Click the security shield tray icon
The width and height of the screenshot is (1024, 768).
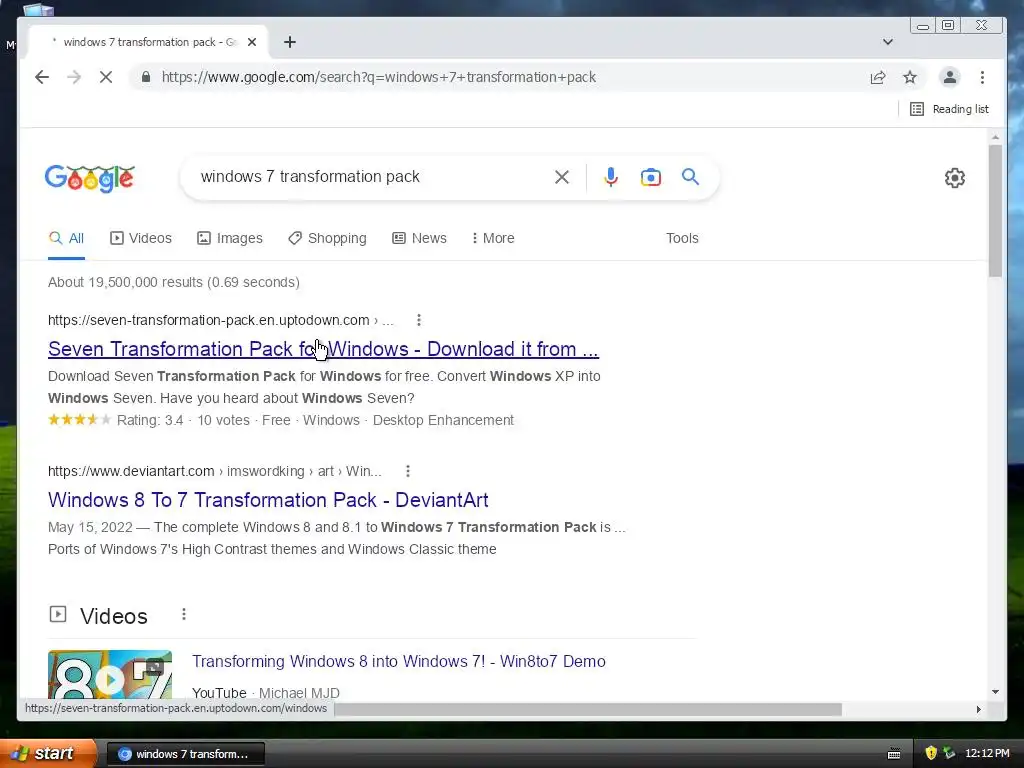(931, 753)
